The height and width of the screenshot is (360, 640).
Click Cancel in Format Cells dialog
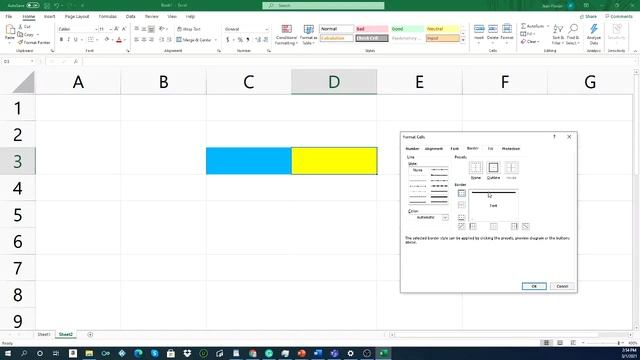[x=562, y=286]
